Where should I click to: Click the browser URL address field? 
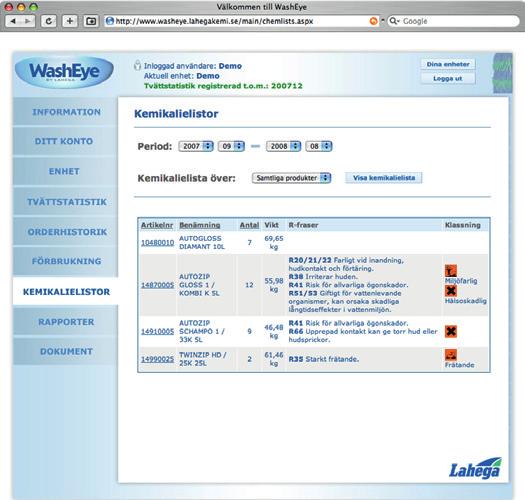[x=241, y=21]
